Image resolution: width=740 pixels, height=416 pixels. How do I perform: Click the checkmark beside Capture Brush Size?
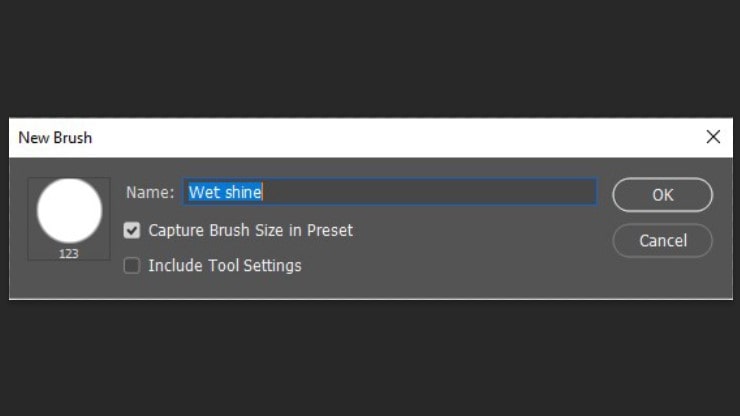[x=132, y=231]
